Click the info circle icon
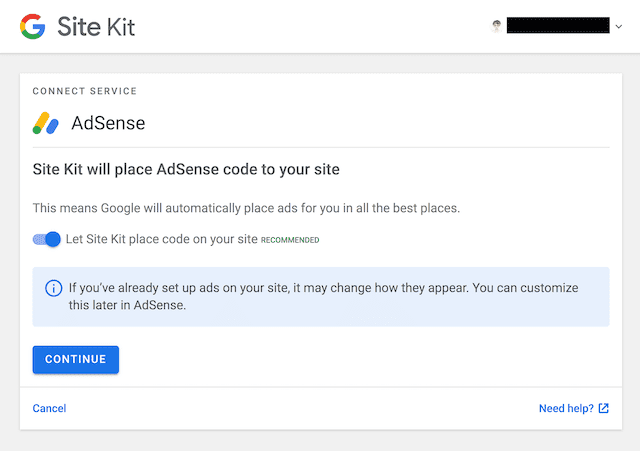 [53, 288]
